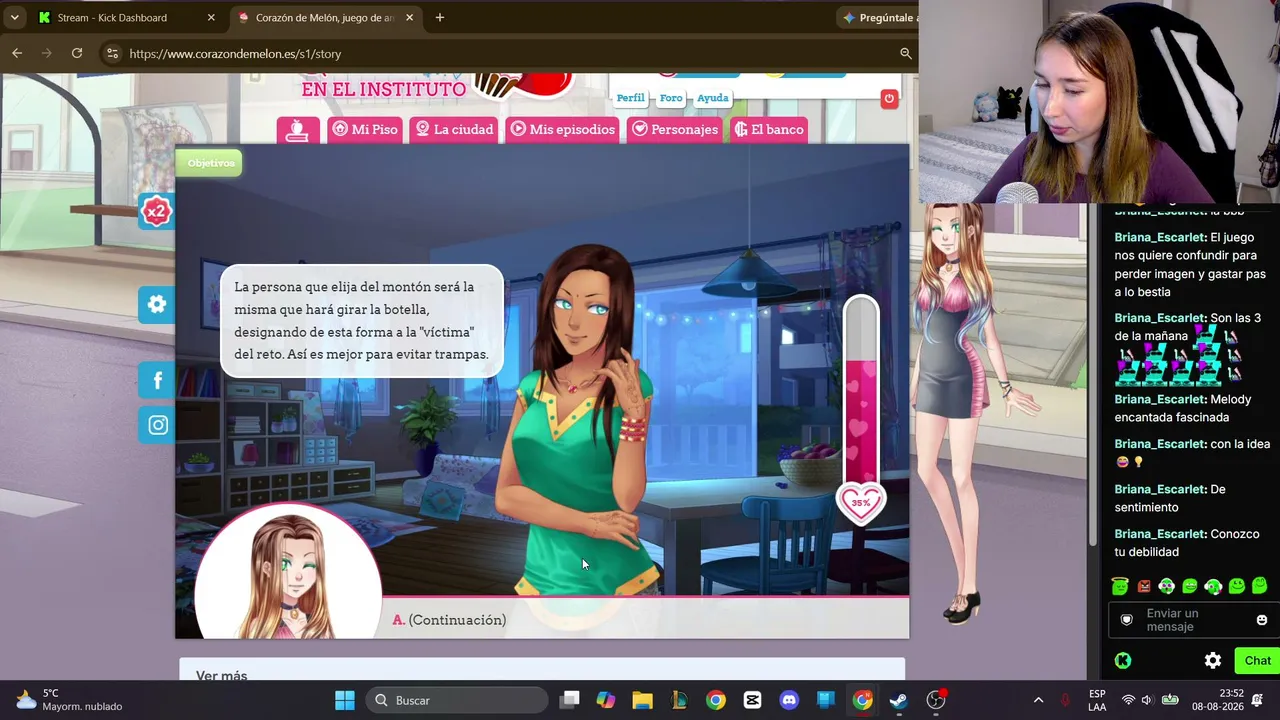Open network Wi-Fi tray icon
The image size is (1280, 720).
click(1128, 700)
